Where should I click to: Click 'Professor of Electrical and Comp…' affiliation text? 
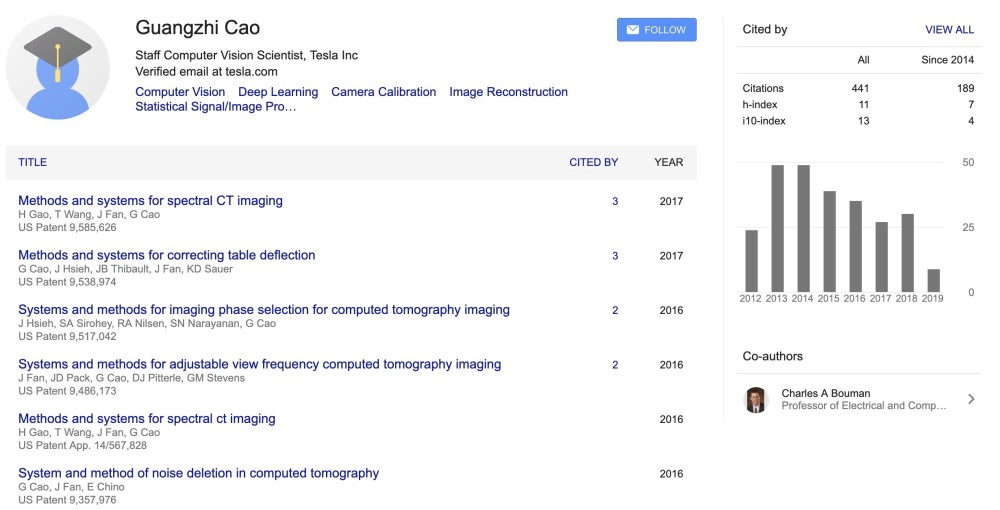click(x=864, y=405)
